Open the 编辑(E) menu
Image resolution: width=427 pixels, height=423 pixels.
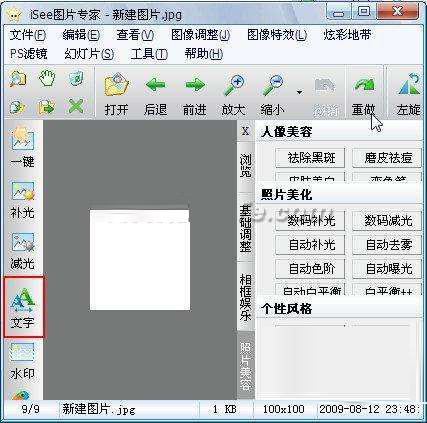(x=81, y=35)
